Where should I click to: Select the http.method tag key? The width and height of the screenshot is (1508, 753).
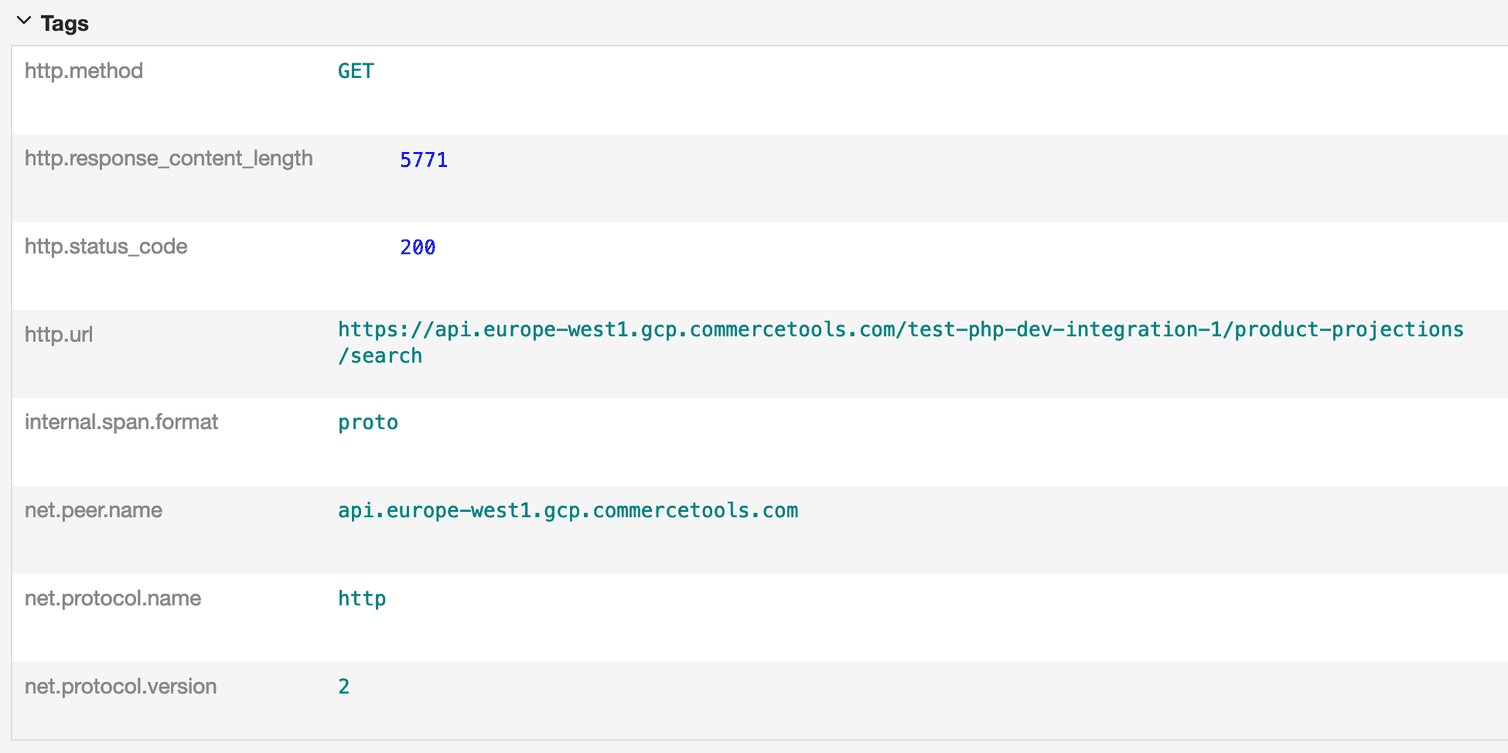[x=84, y=71]
